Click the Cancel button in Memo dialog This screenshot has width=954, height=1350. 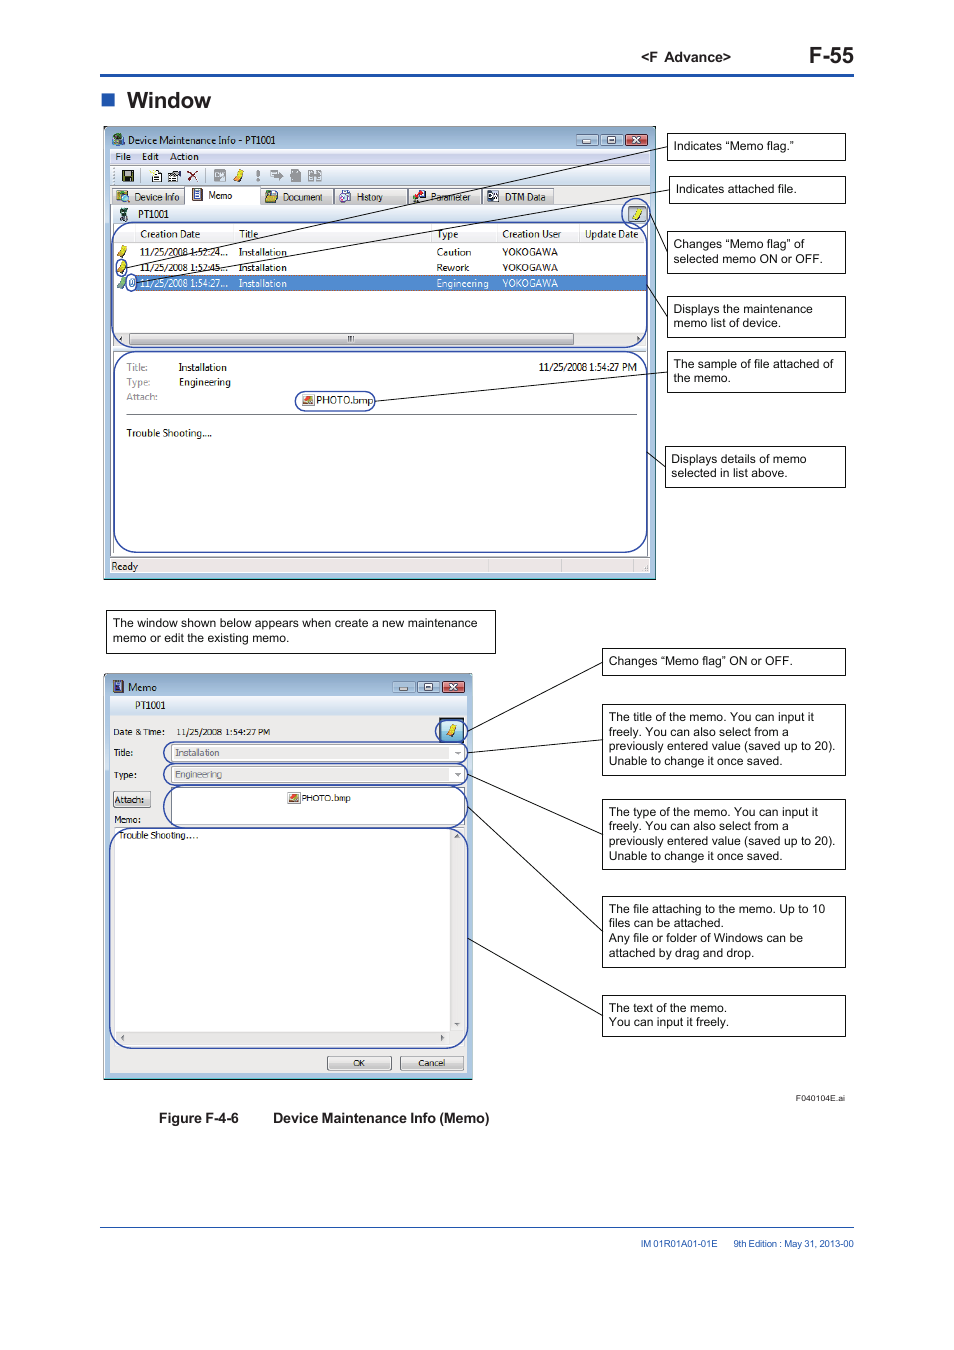(x=432, y=1063)
